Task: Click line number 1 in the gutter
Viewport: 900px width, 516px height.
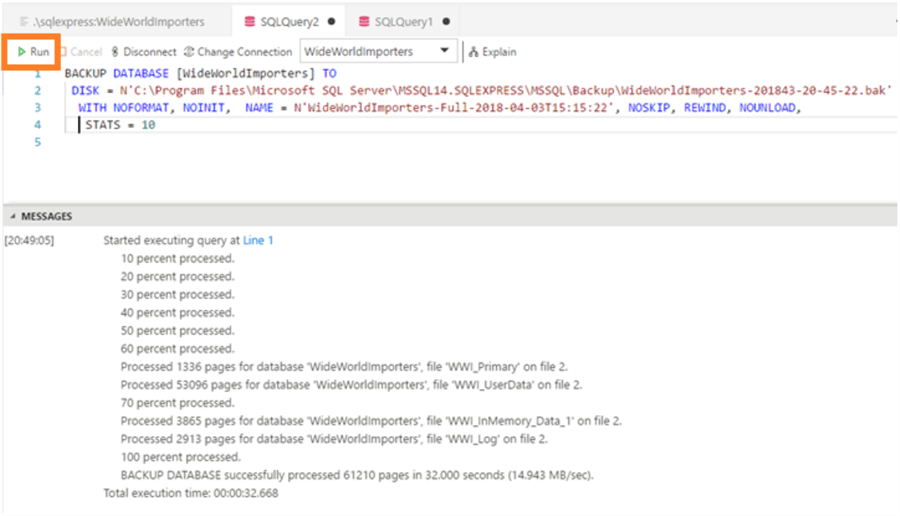Action: point(38,74)
